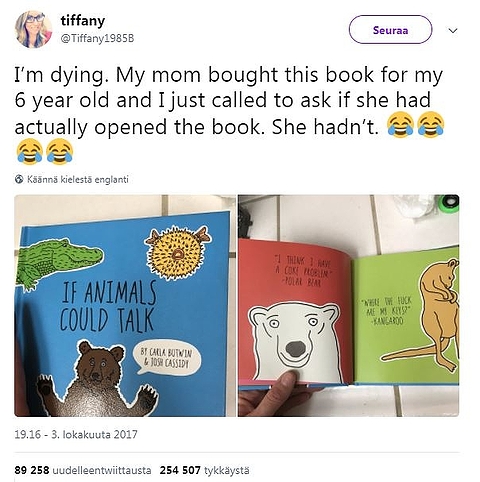
Task: Click the tweet timestamp 19.16 - 3. lokakuuta 2017
Action: click(76, 435)
